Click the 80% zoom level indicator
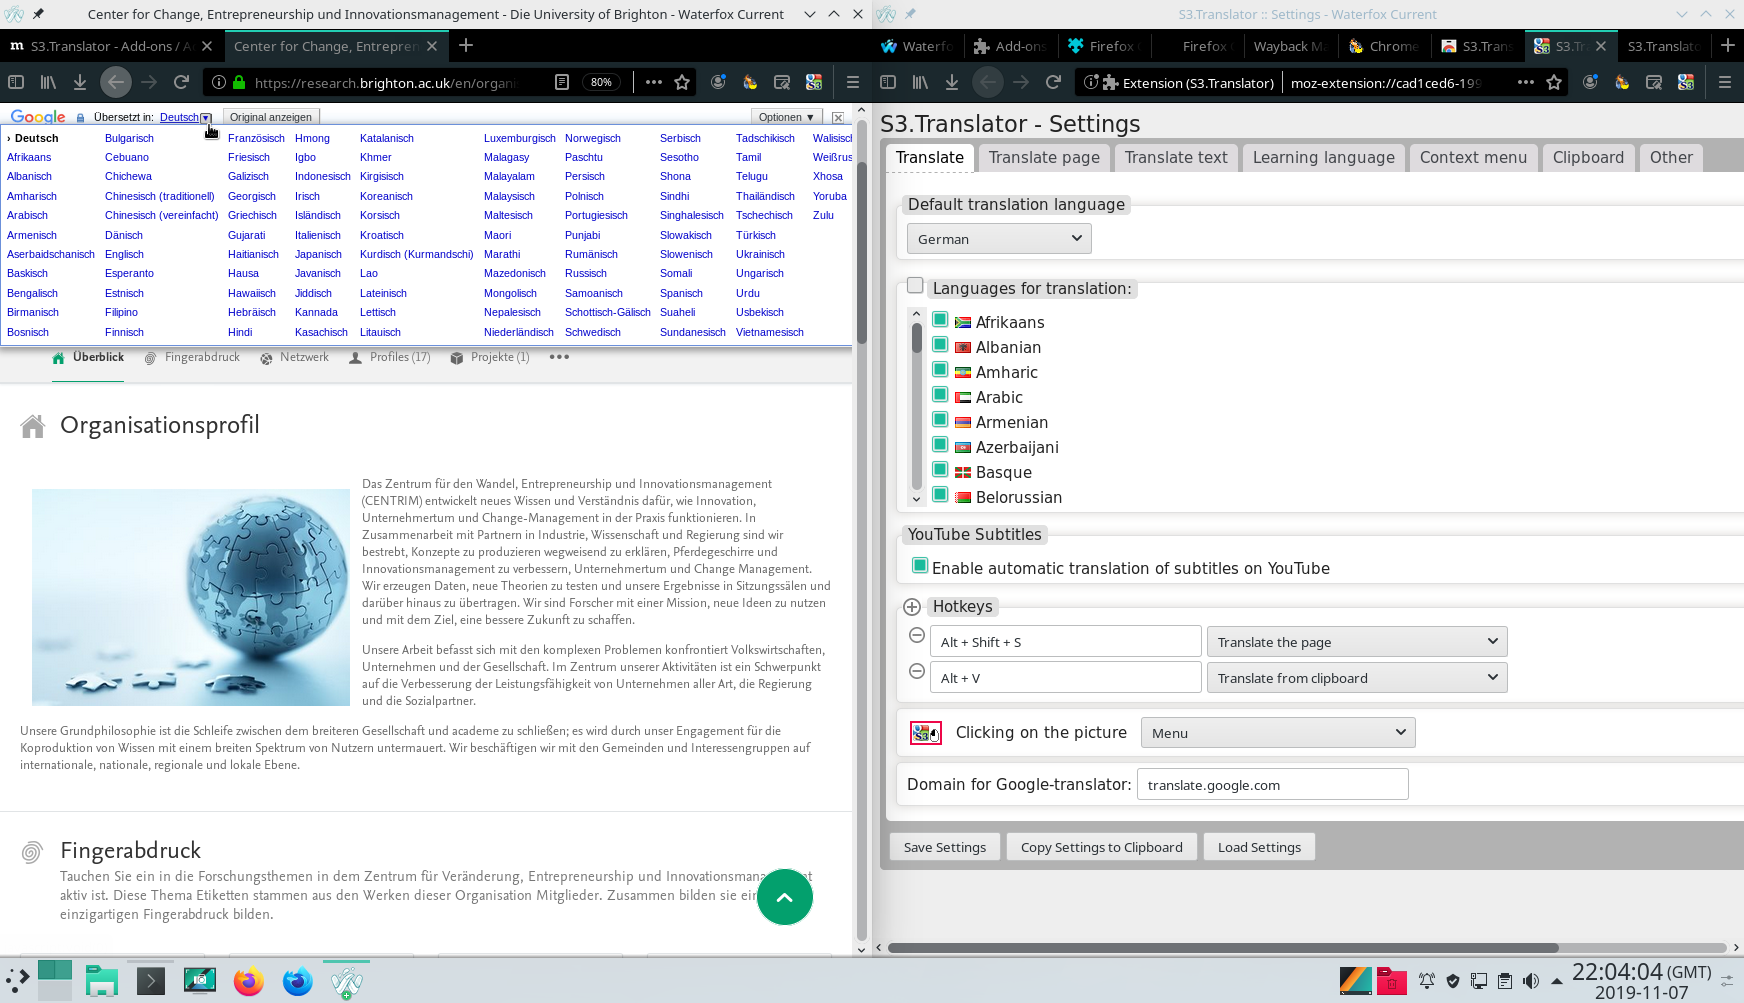Screen dimensions: 1744x1003 point(601,82)
